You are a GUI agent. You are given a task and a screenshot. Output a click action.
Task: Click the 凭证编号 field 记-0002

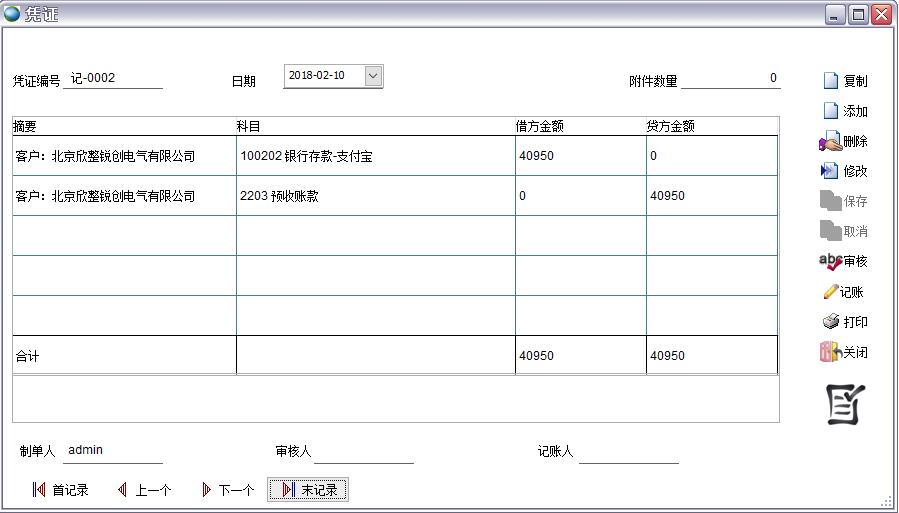112,79
